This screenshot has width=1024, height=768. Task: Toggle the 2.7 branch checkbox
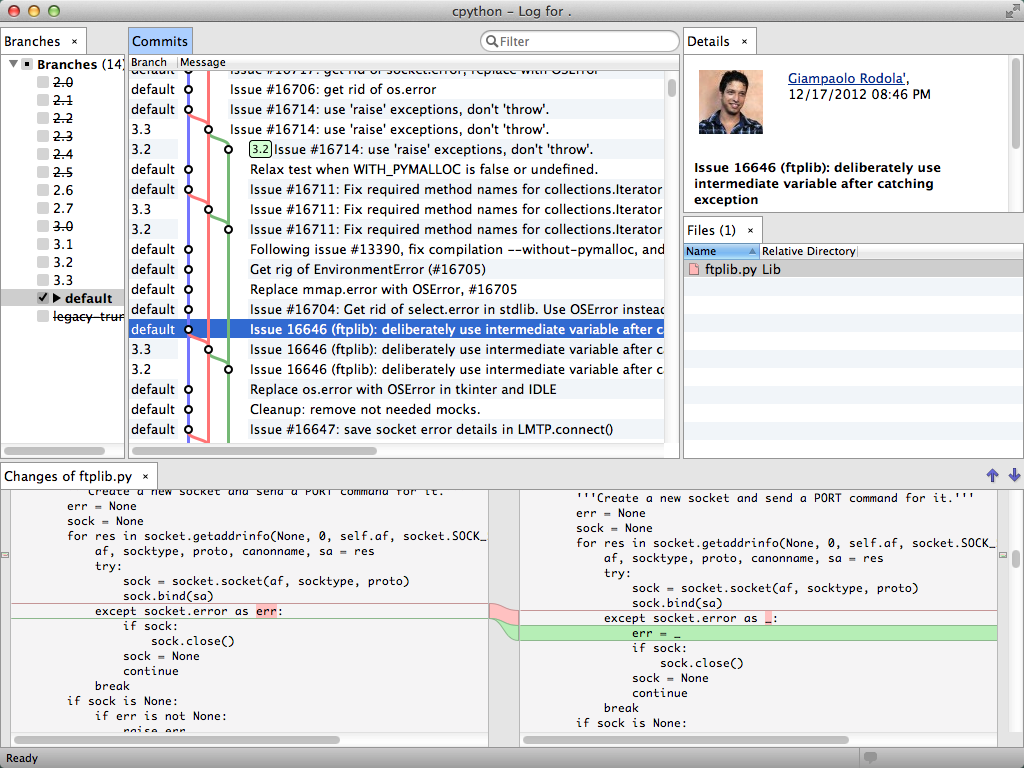point(42,208)
